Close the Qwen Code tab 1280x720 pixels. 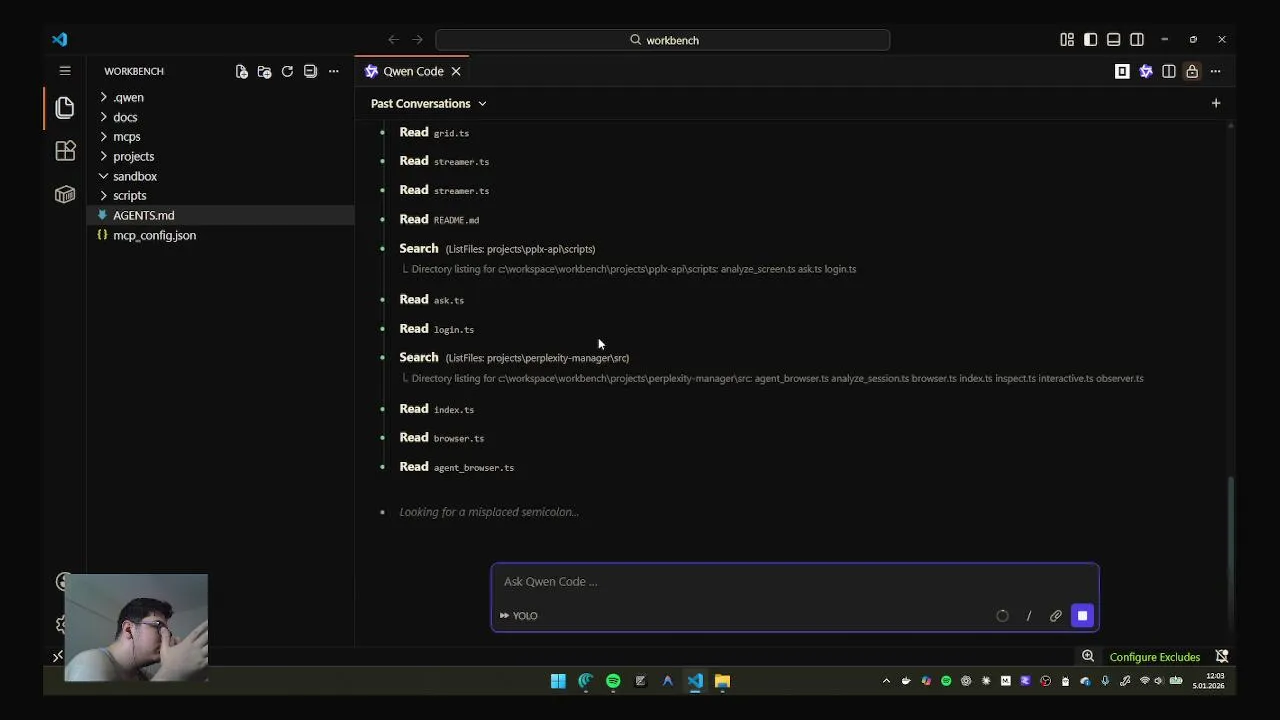456,71
